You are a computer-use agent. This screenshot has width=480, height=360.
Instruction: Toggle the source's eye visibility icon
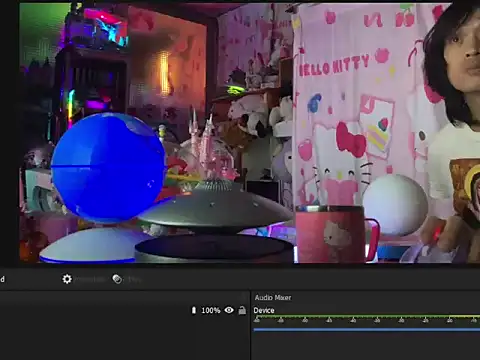(x=229, y=310)
